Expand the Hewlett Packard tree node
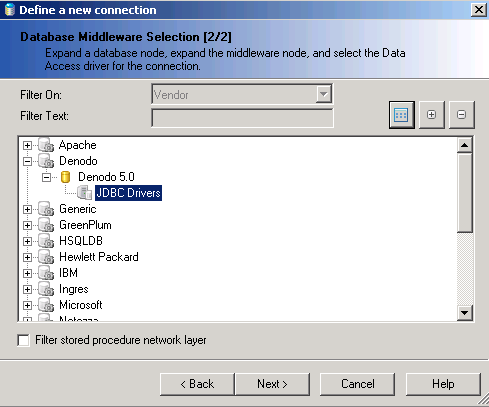Image resolution: width=489 pixels, height=407 pixels. [27, 257]
